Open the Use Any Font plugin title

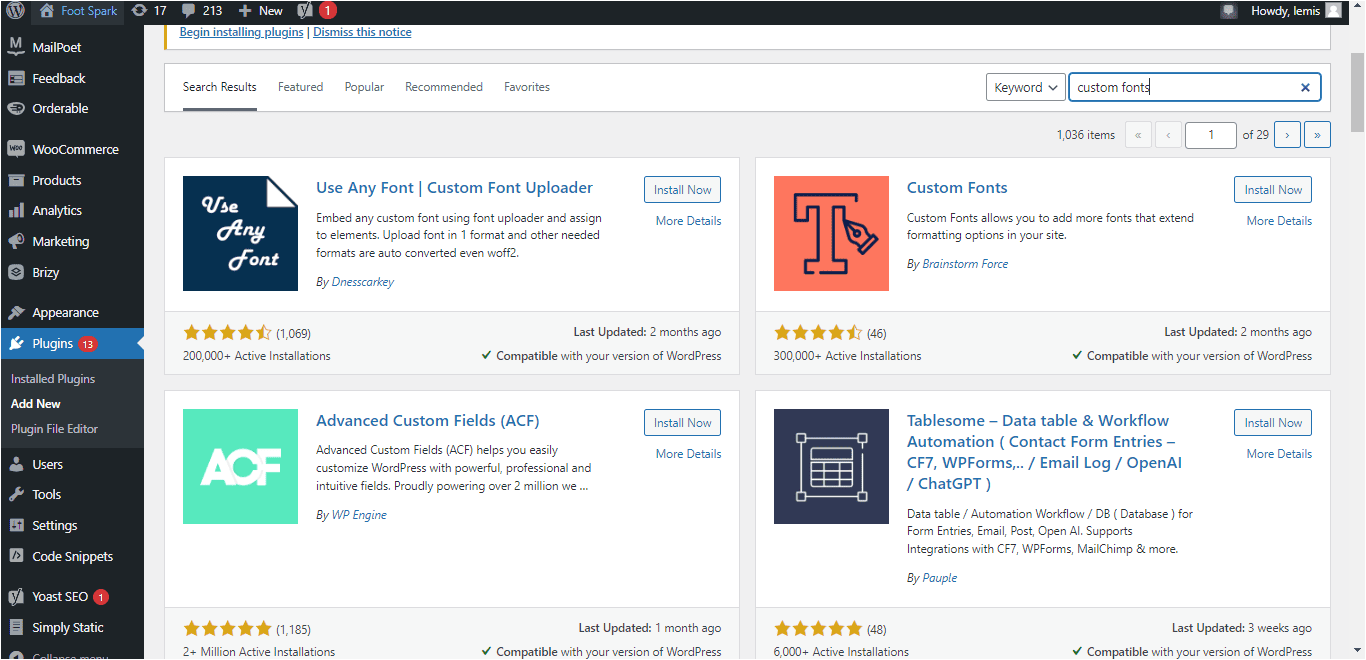pyautogui.click(x=454, y=188)
